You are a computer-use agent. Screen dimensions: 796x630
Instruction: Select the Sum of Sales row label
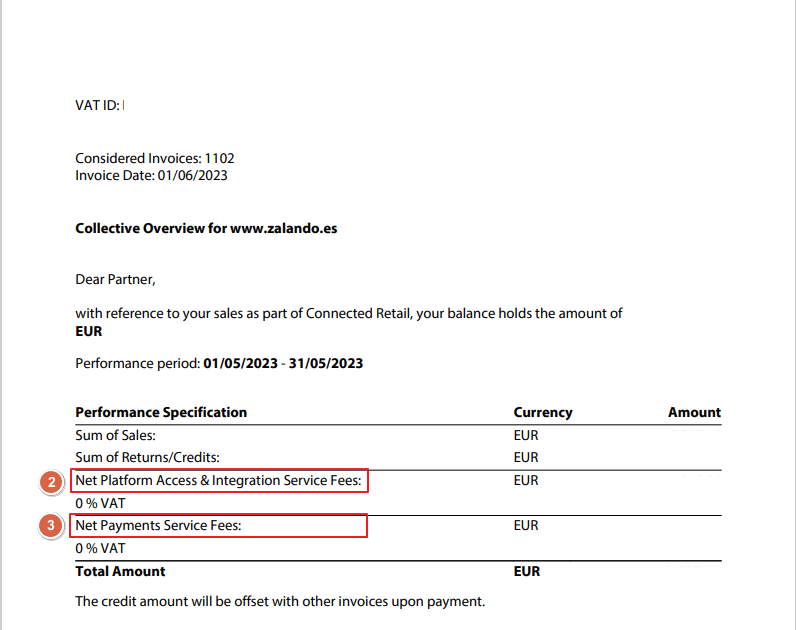(x=116, y=435)
